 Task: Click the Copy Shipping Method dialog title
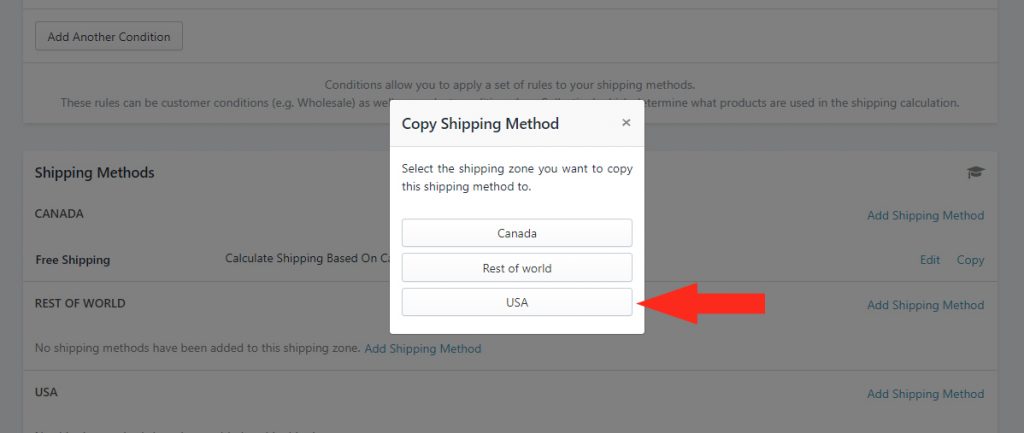(x=480, y=123)
